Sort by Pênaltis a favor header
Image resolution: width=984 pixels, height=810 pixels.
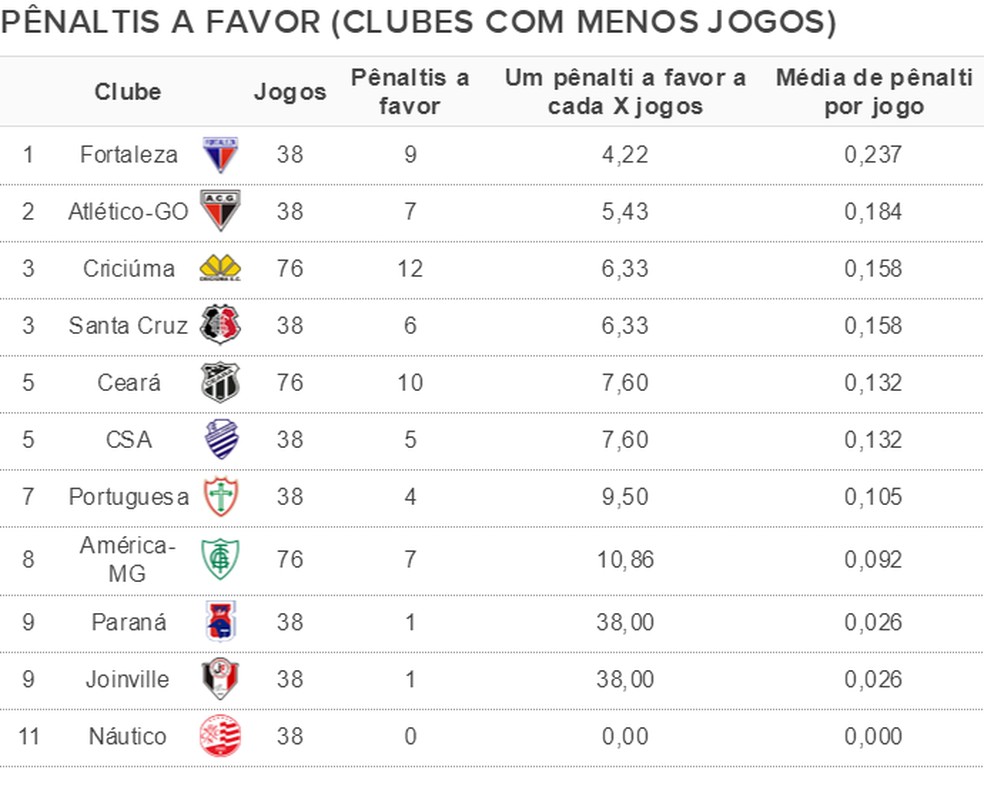[x=410, y=92]
